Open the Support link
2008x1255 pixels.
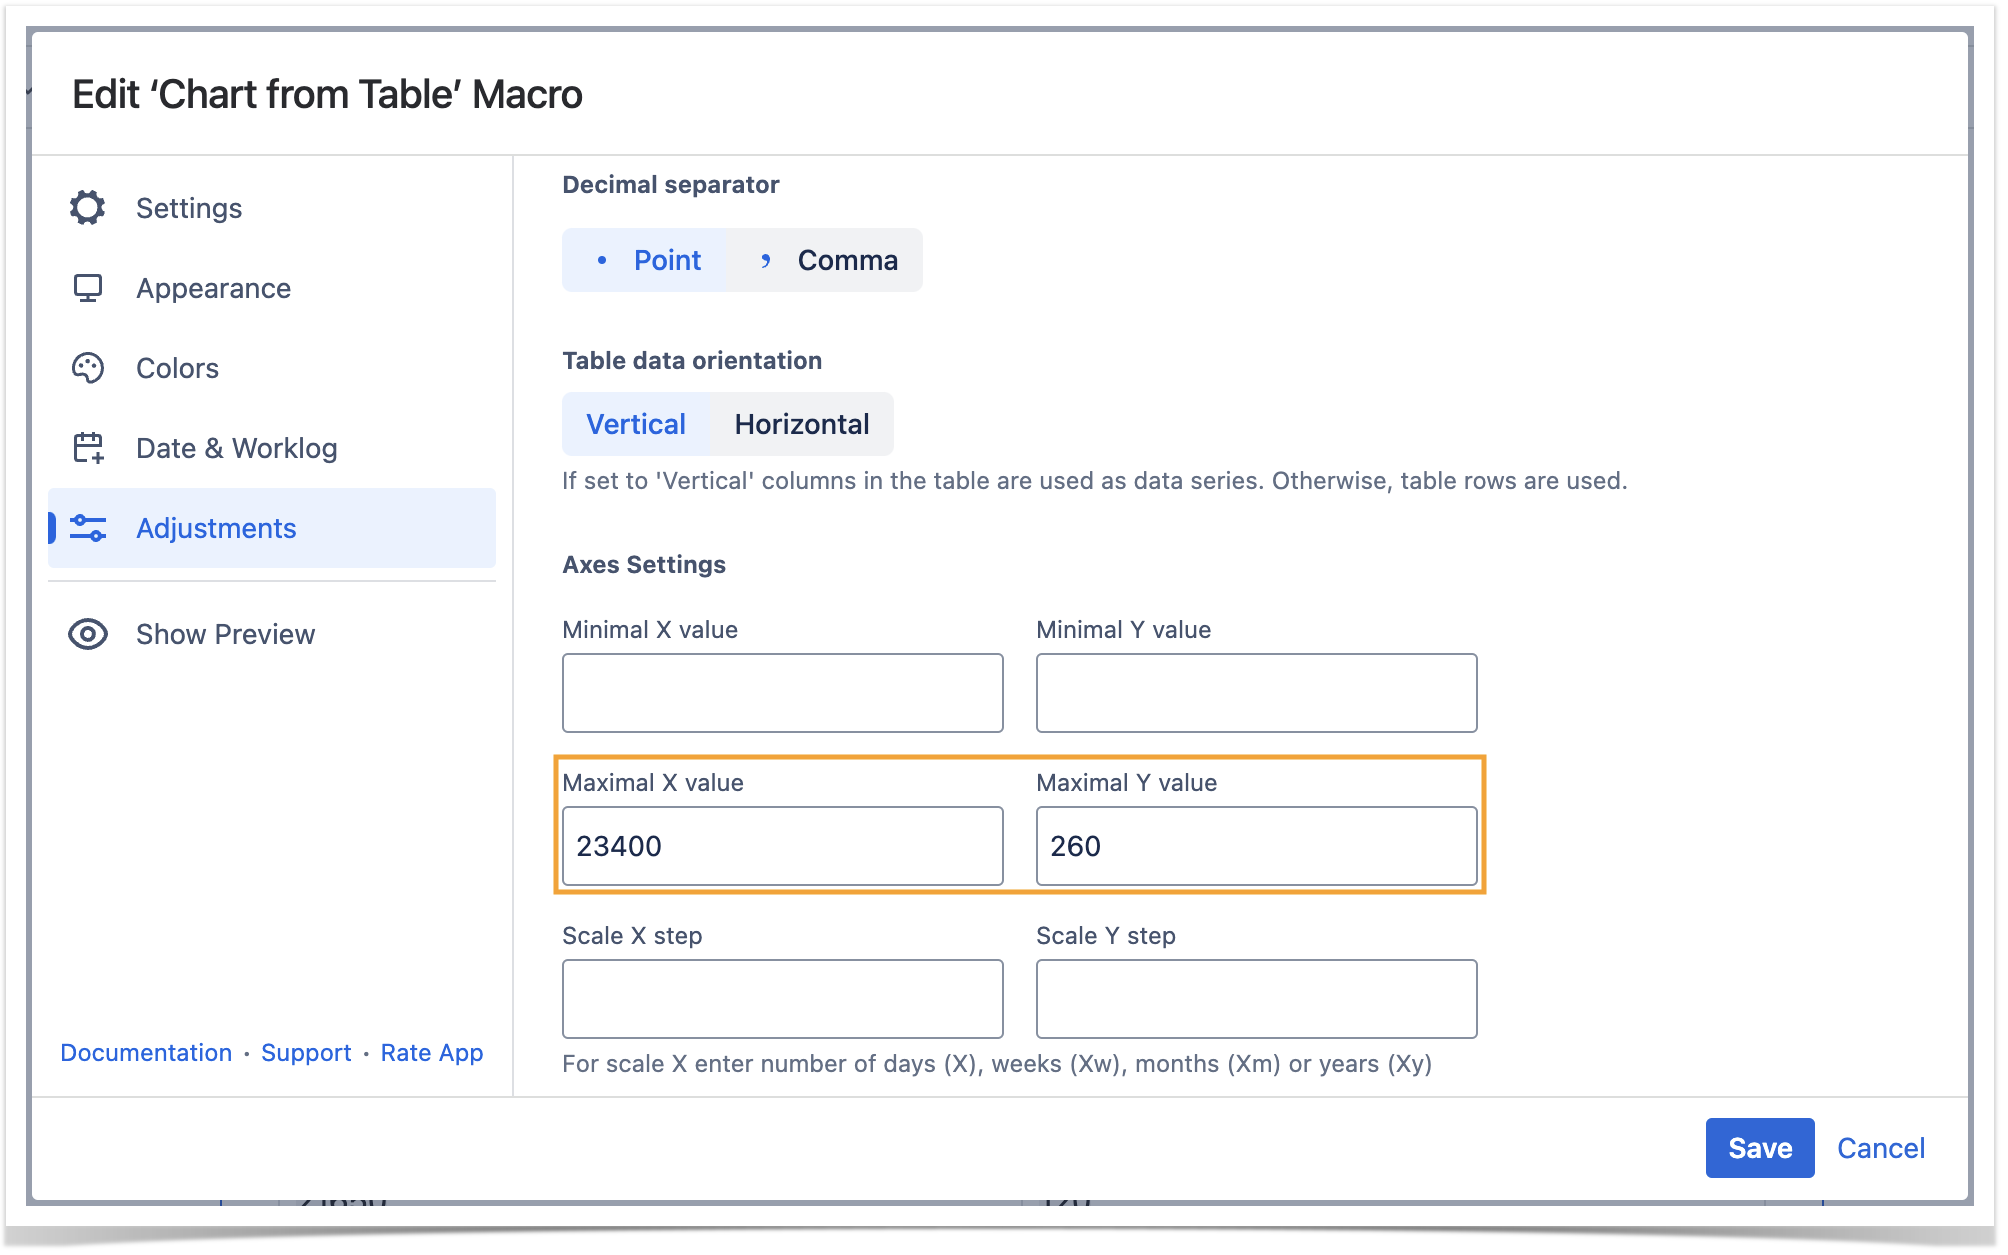306,1053
